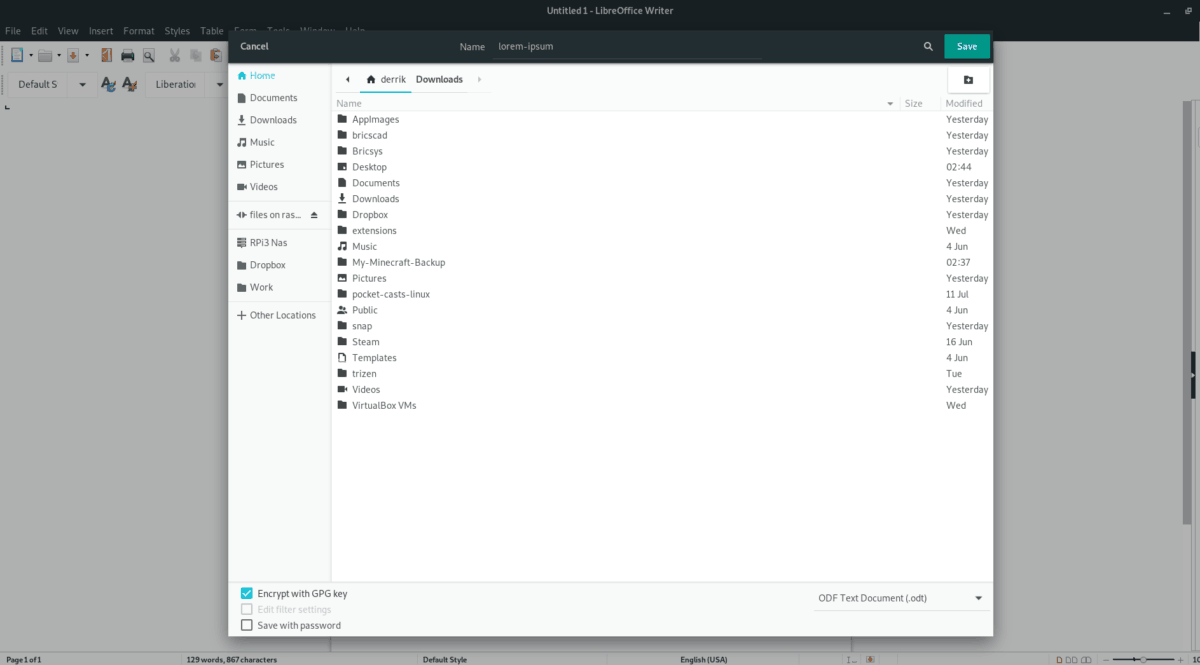
Task: Click Writer's Cut scissors icon
Action: [175, 55]
